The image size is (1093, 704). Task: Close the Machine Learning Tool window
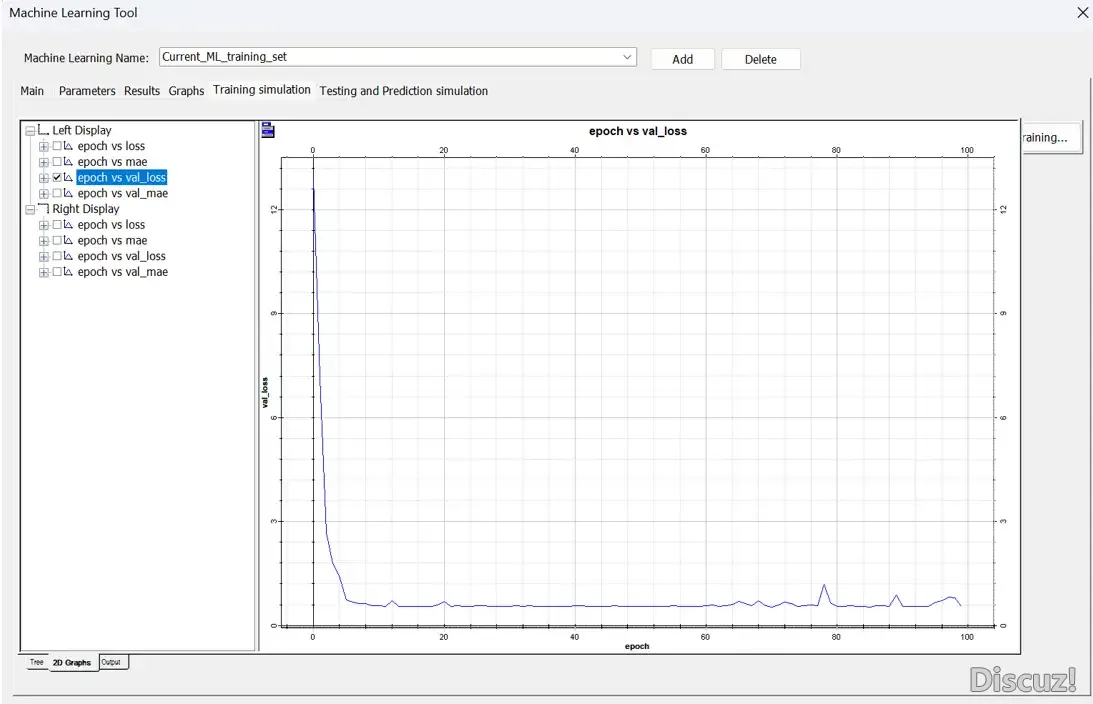(x=1083, y=13)
